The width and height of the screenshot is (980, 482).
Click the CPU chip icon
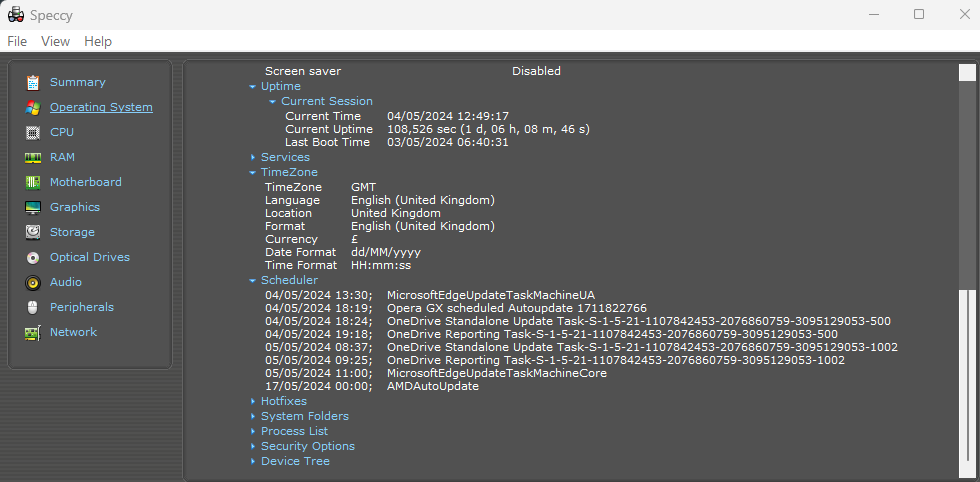tap(33, 132)
